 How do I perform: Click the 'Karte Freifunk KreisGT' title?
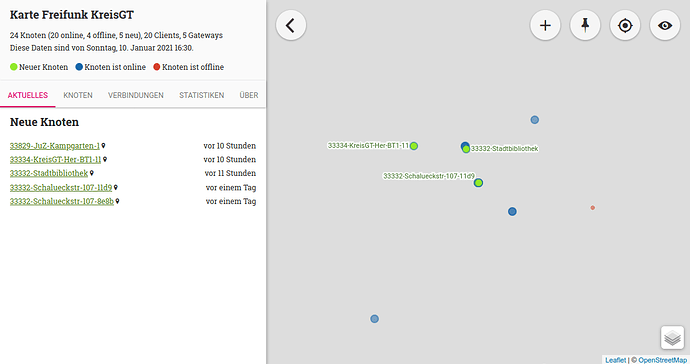pos(72,15)
